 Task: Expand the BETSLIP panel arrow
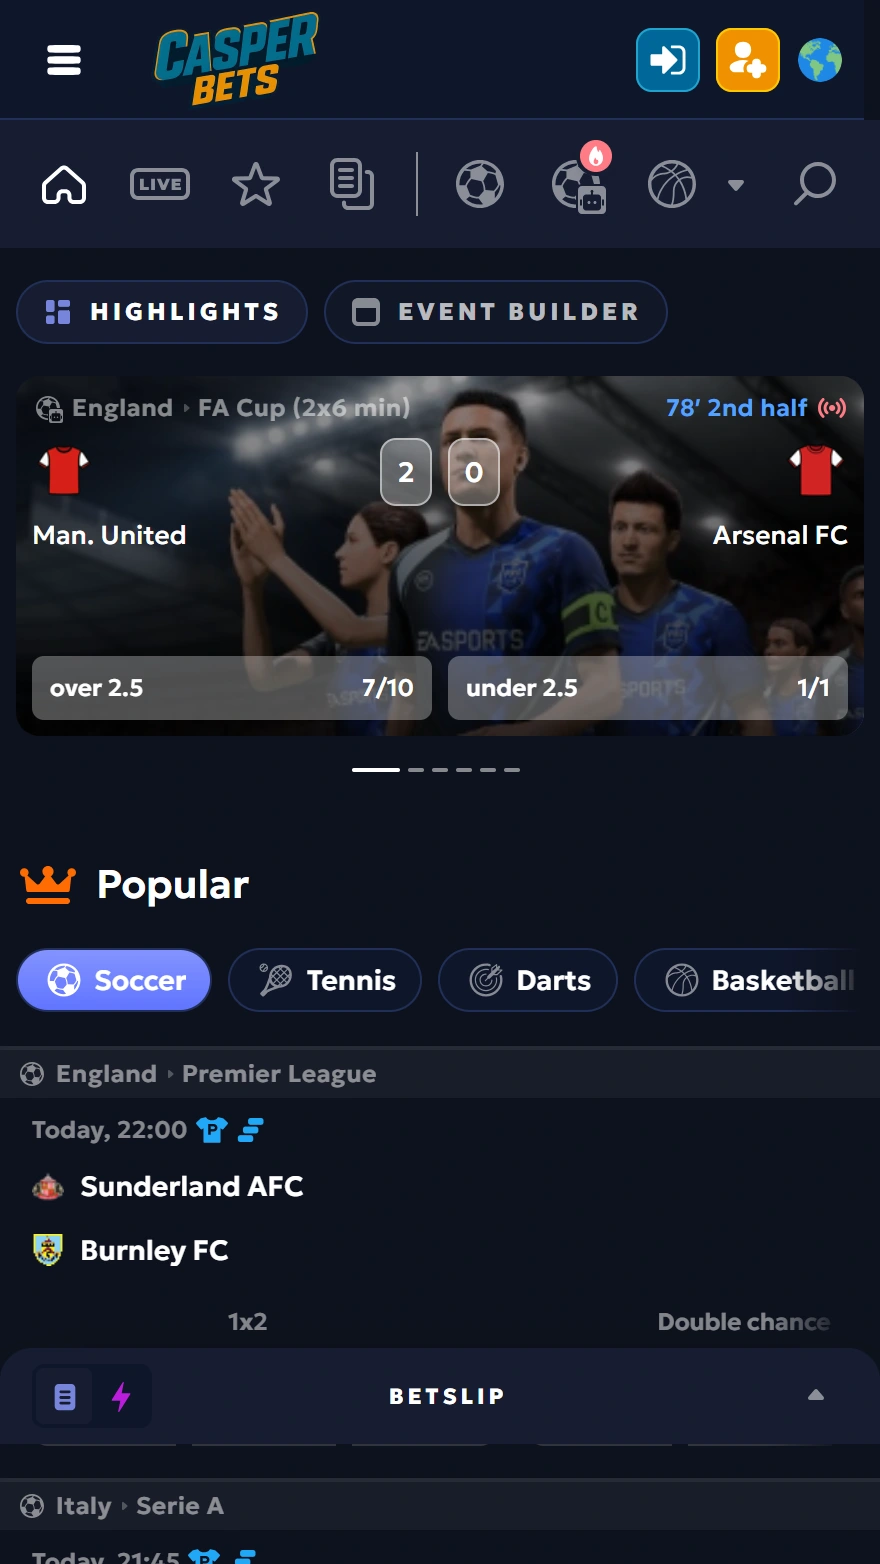pos(816,1395)
